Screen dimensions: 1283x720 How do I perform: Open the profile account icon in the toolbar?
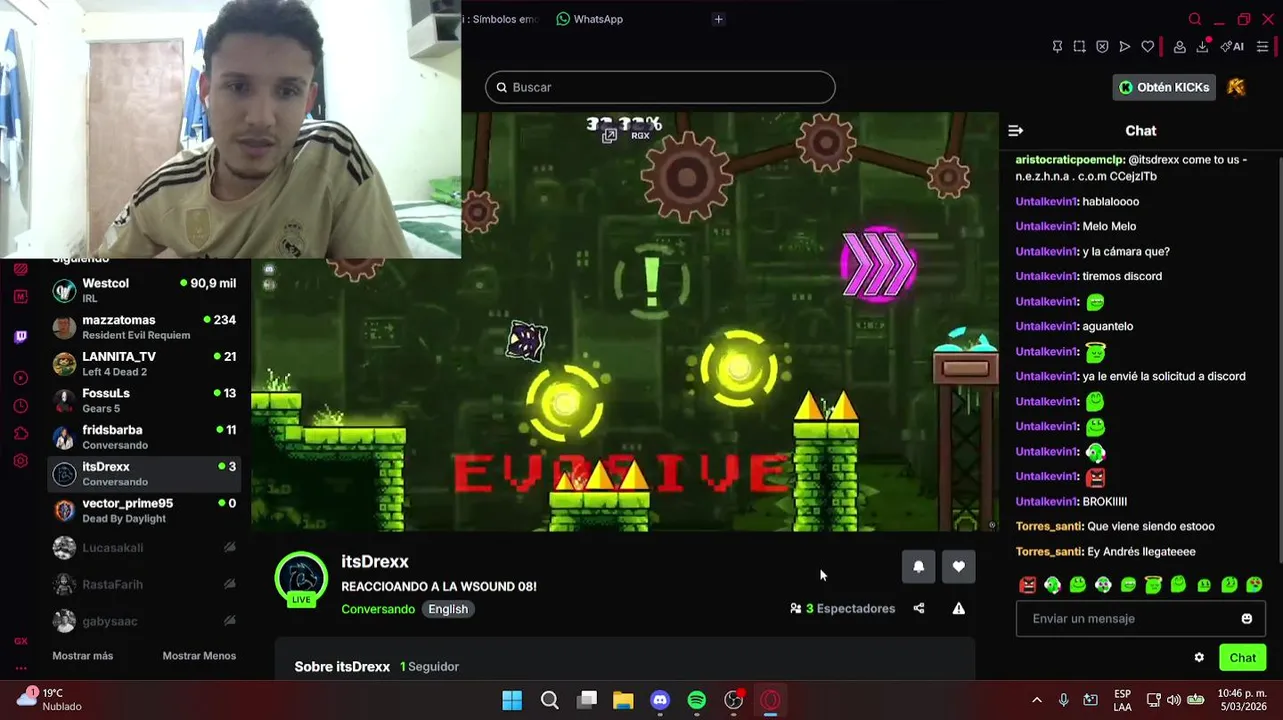tap(1180, 46)
